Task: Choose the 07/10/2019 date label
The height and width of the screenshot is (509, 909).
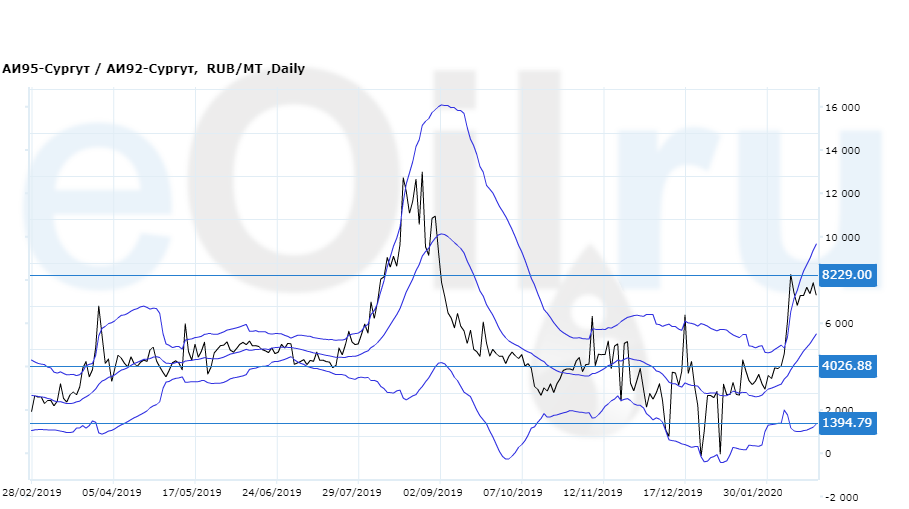Action: point(512,492)
